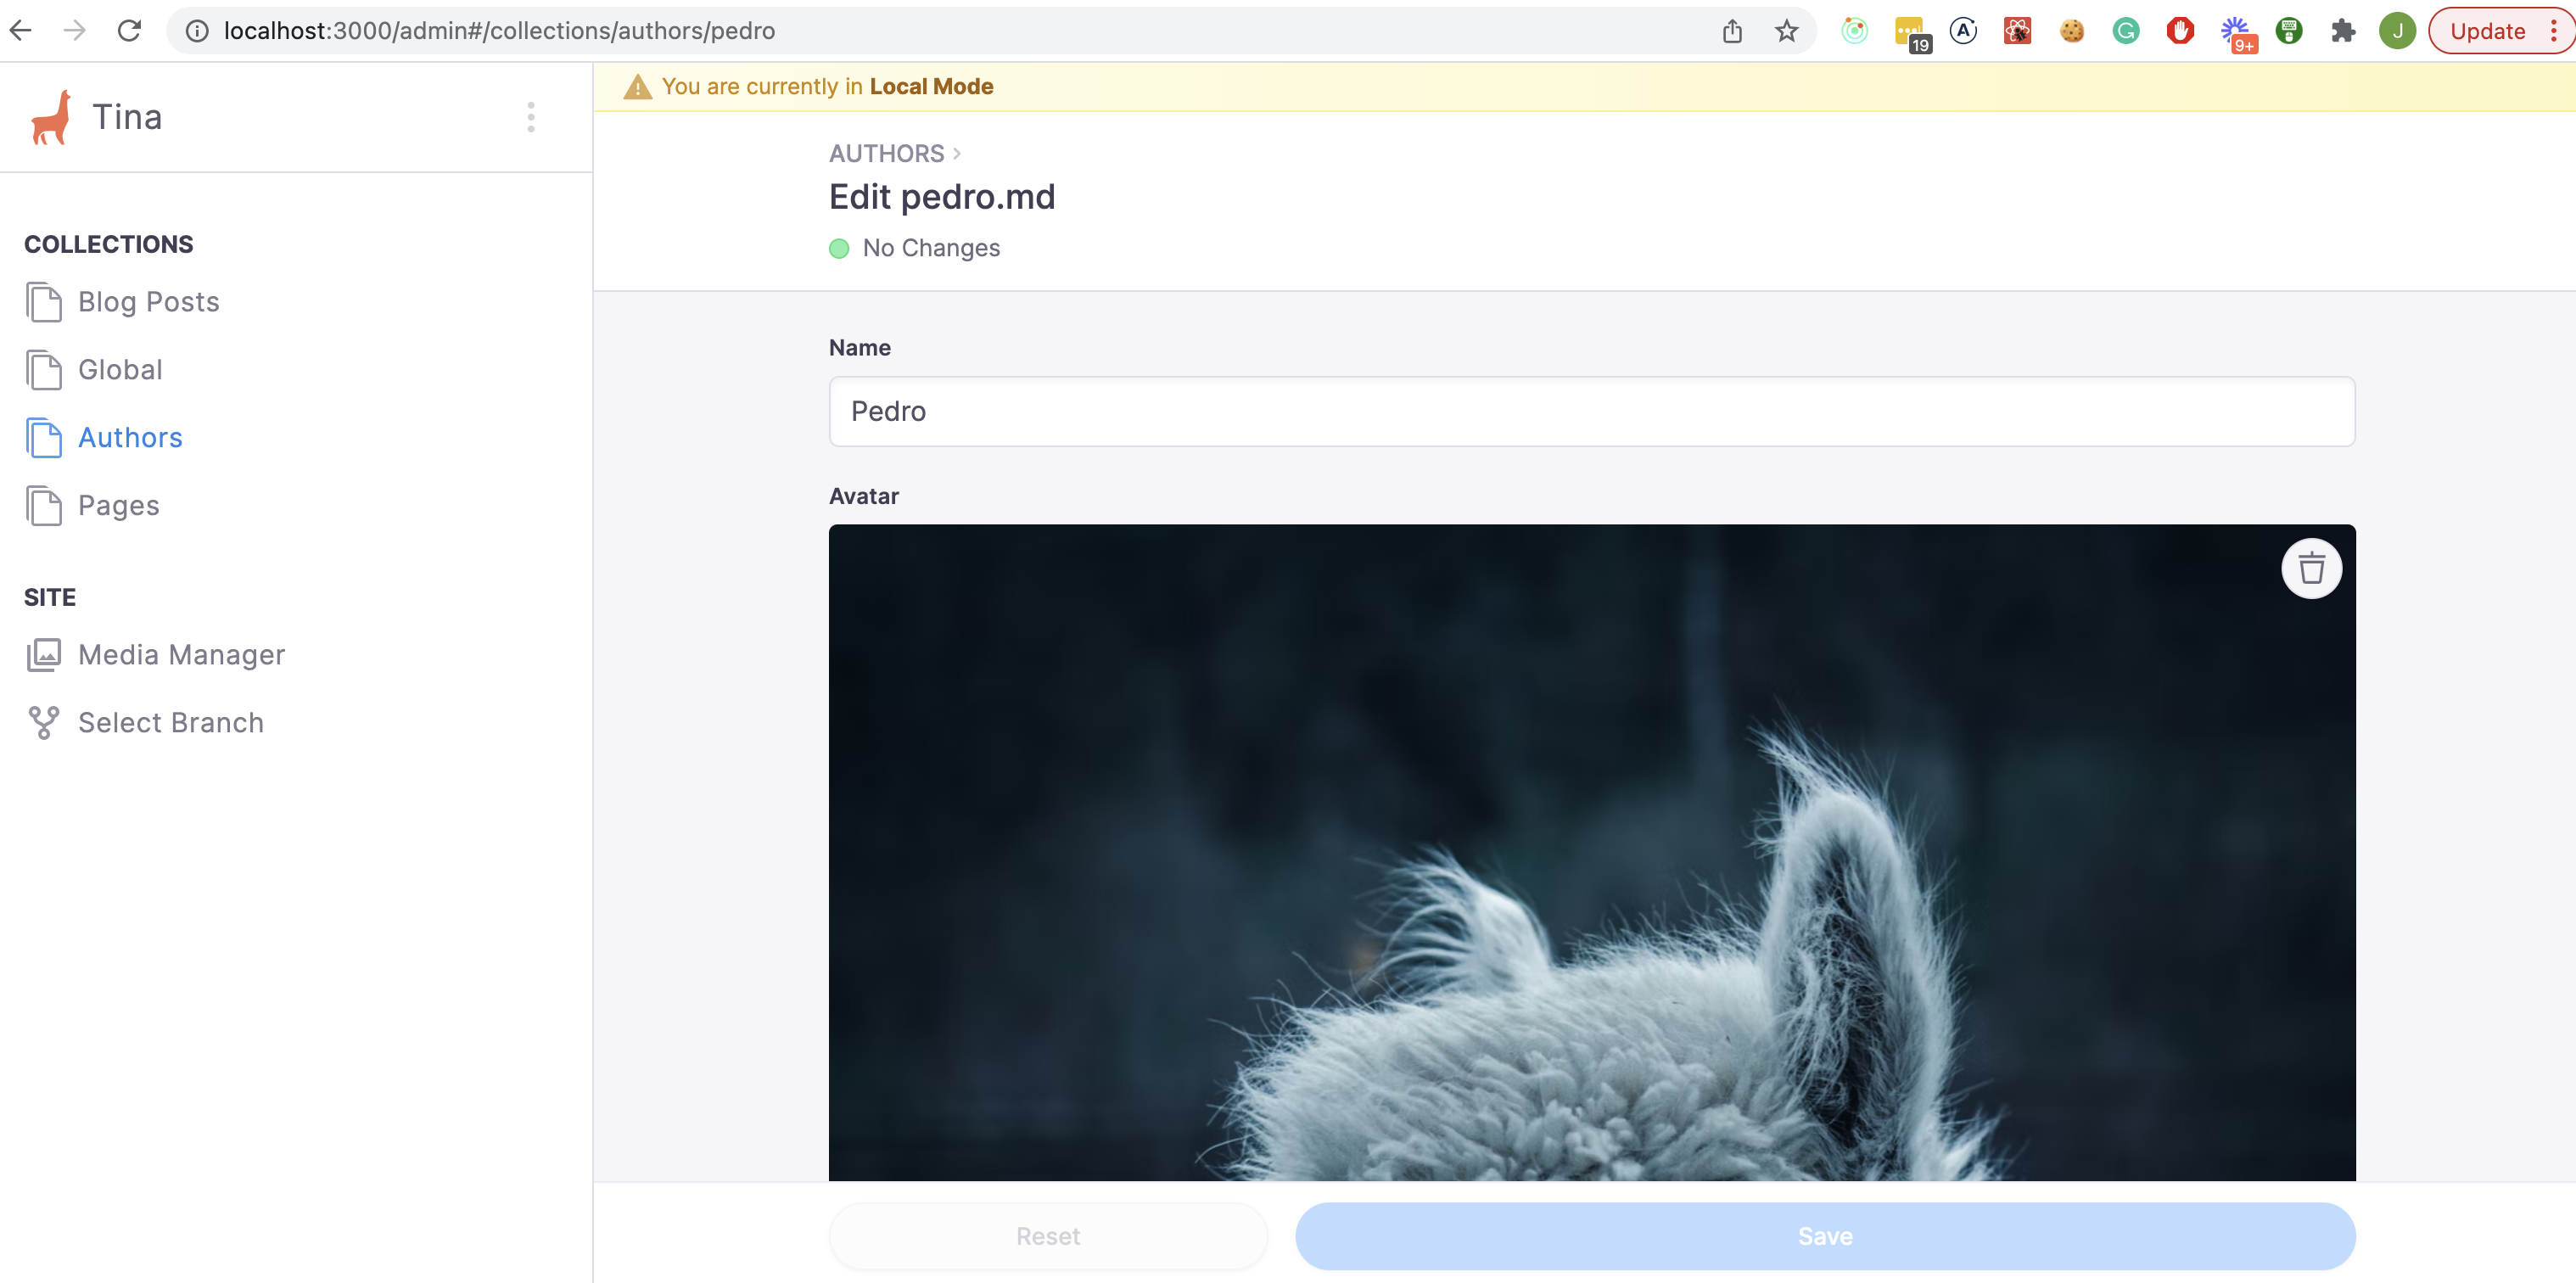
Task: Switch to the Authors collection
Action: point(130,437)
